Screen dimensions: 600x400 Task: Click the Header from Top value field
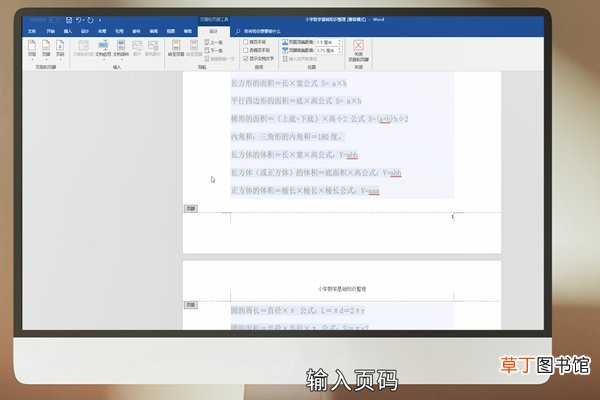tap(326, 42)
